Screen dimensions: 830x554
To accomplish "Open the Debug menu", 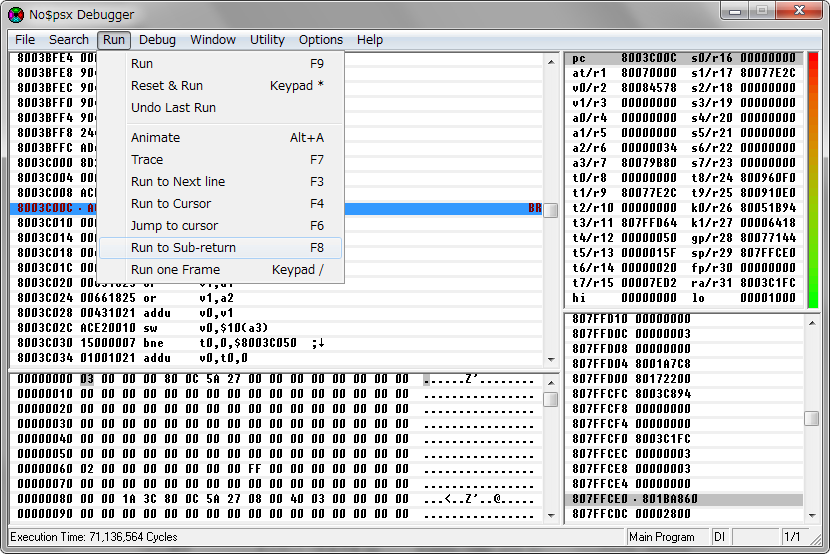I will point(157,40).
